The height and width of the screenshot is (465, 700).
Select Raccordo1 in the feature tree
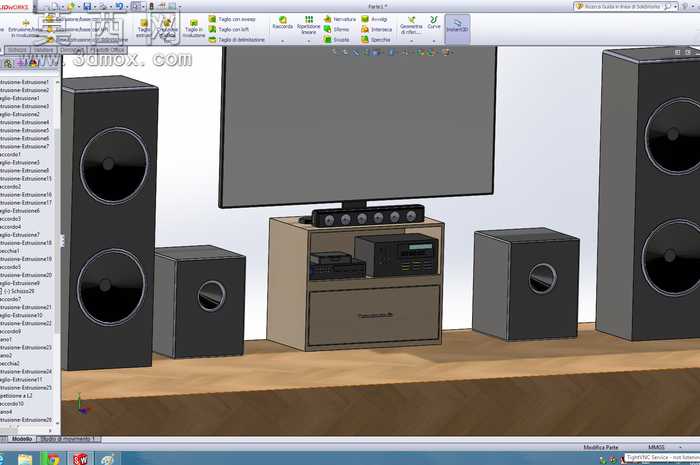pyautogui.click(x=11, y=154)
